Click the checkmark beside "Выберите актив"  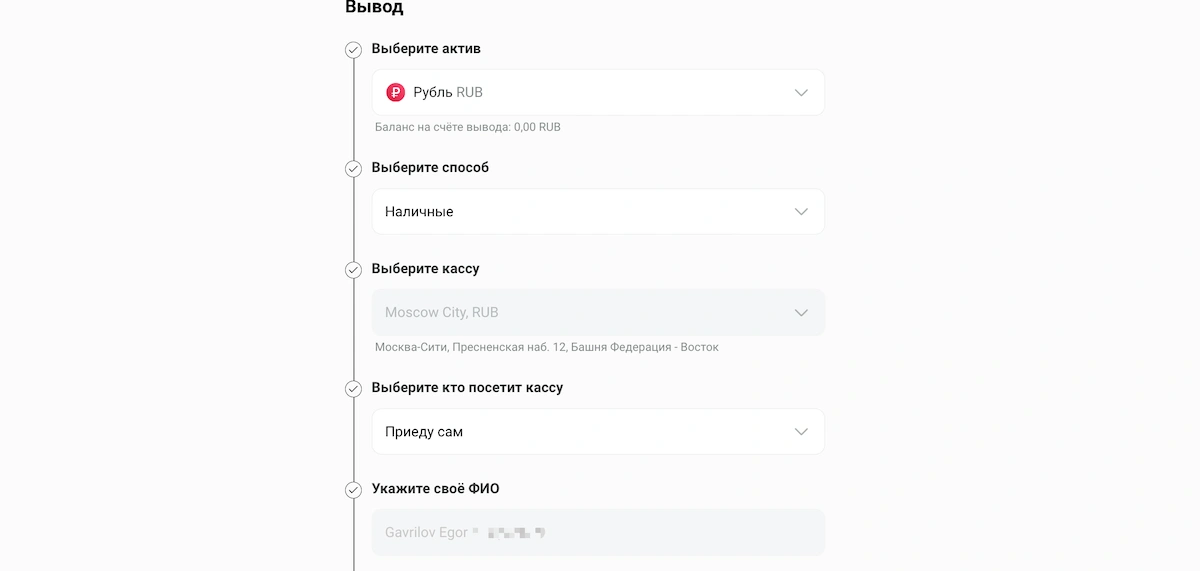353,50
